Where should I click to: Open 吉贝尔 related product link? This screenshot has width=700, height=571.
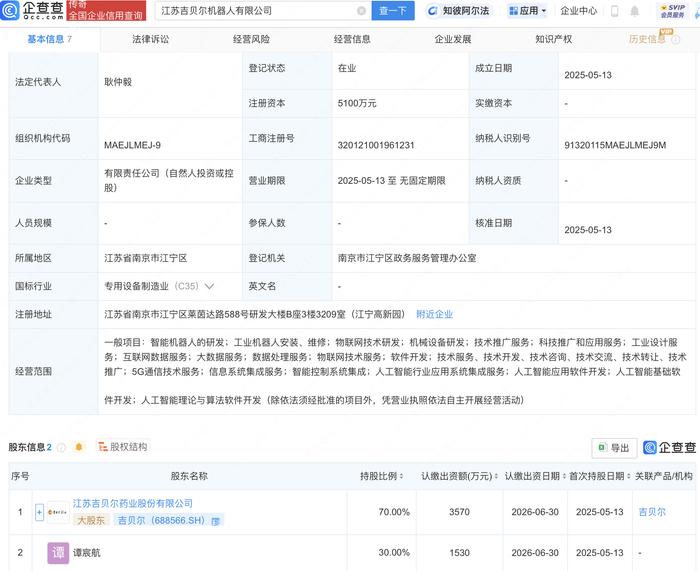652,512
